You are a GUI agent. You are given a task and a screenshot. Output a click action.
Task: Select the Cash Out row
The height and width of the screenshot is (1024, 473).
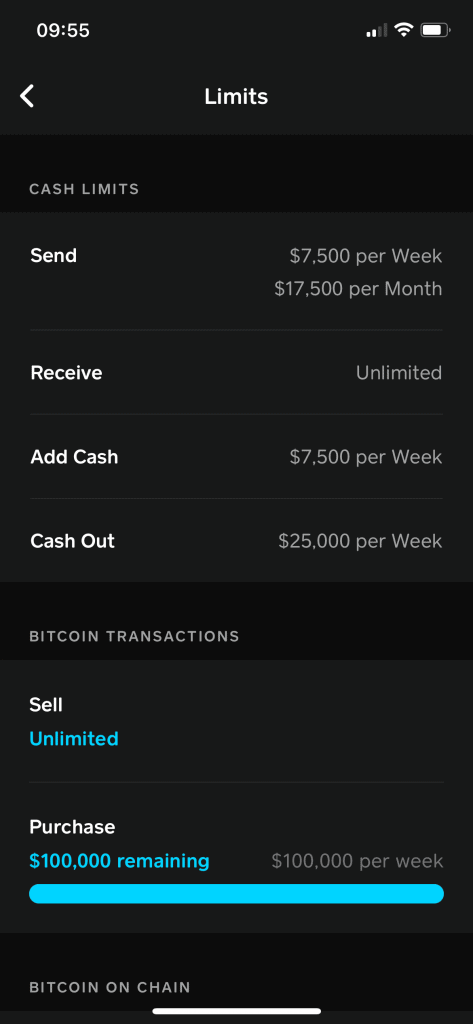click(x=236, y=541)
